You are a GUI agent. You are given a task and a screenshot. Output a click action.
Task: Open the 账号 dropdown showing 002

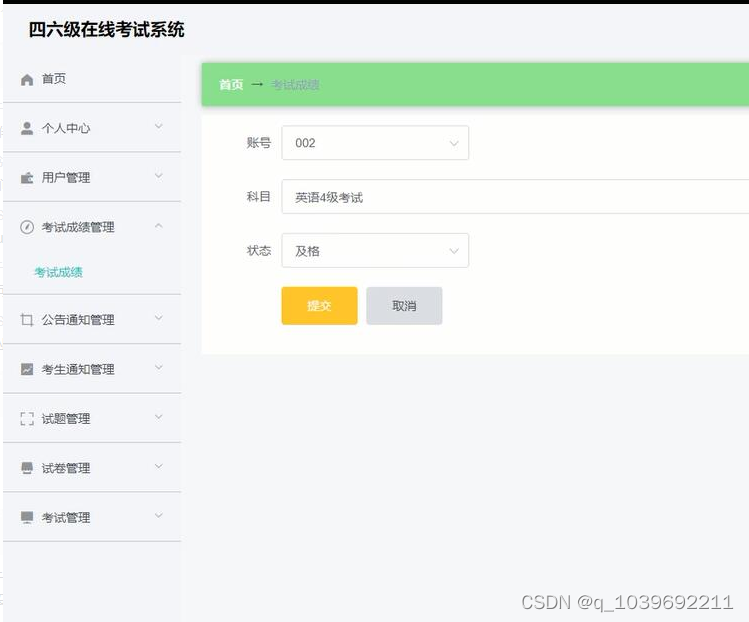375,143
